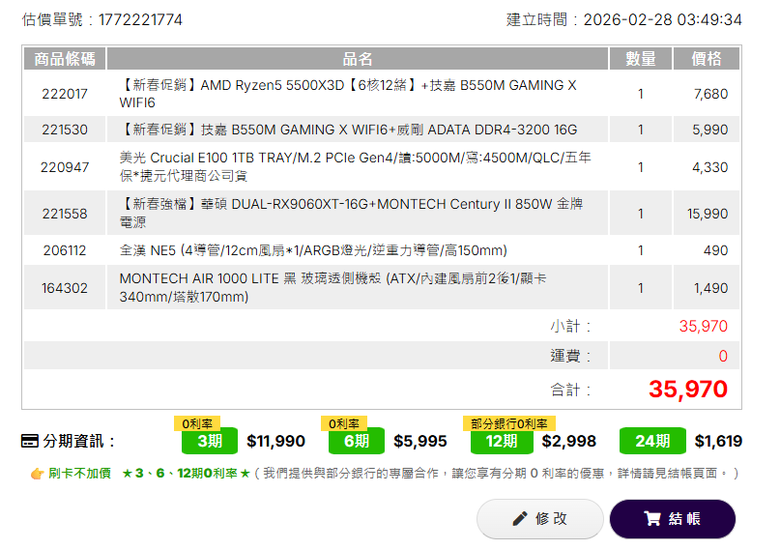The width and height of the screenshot is (780, 550).
Task: Click the 運費 label
Action: point(571,356)
